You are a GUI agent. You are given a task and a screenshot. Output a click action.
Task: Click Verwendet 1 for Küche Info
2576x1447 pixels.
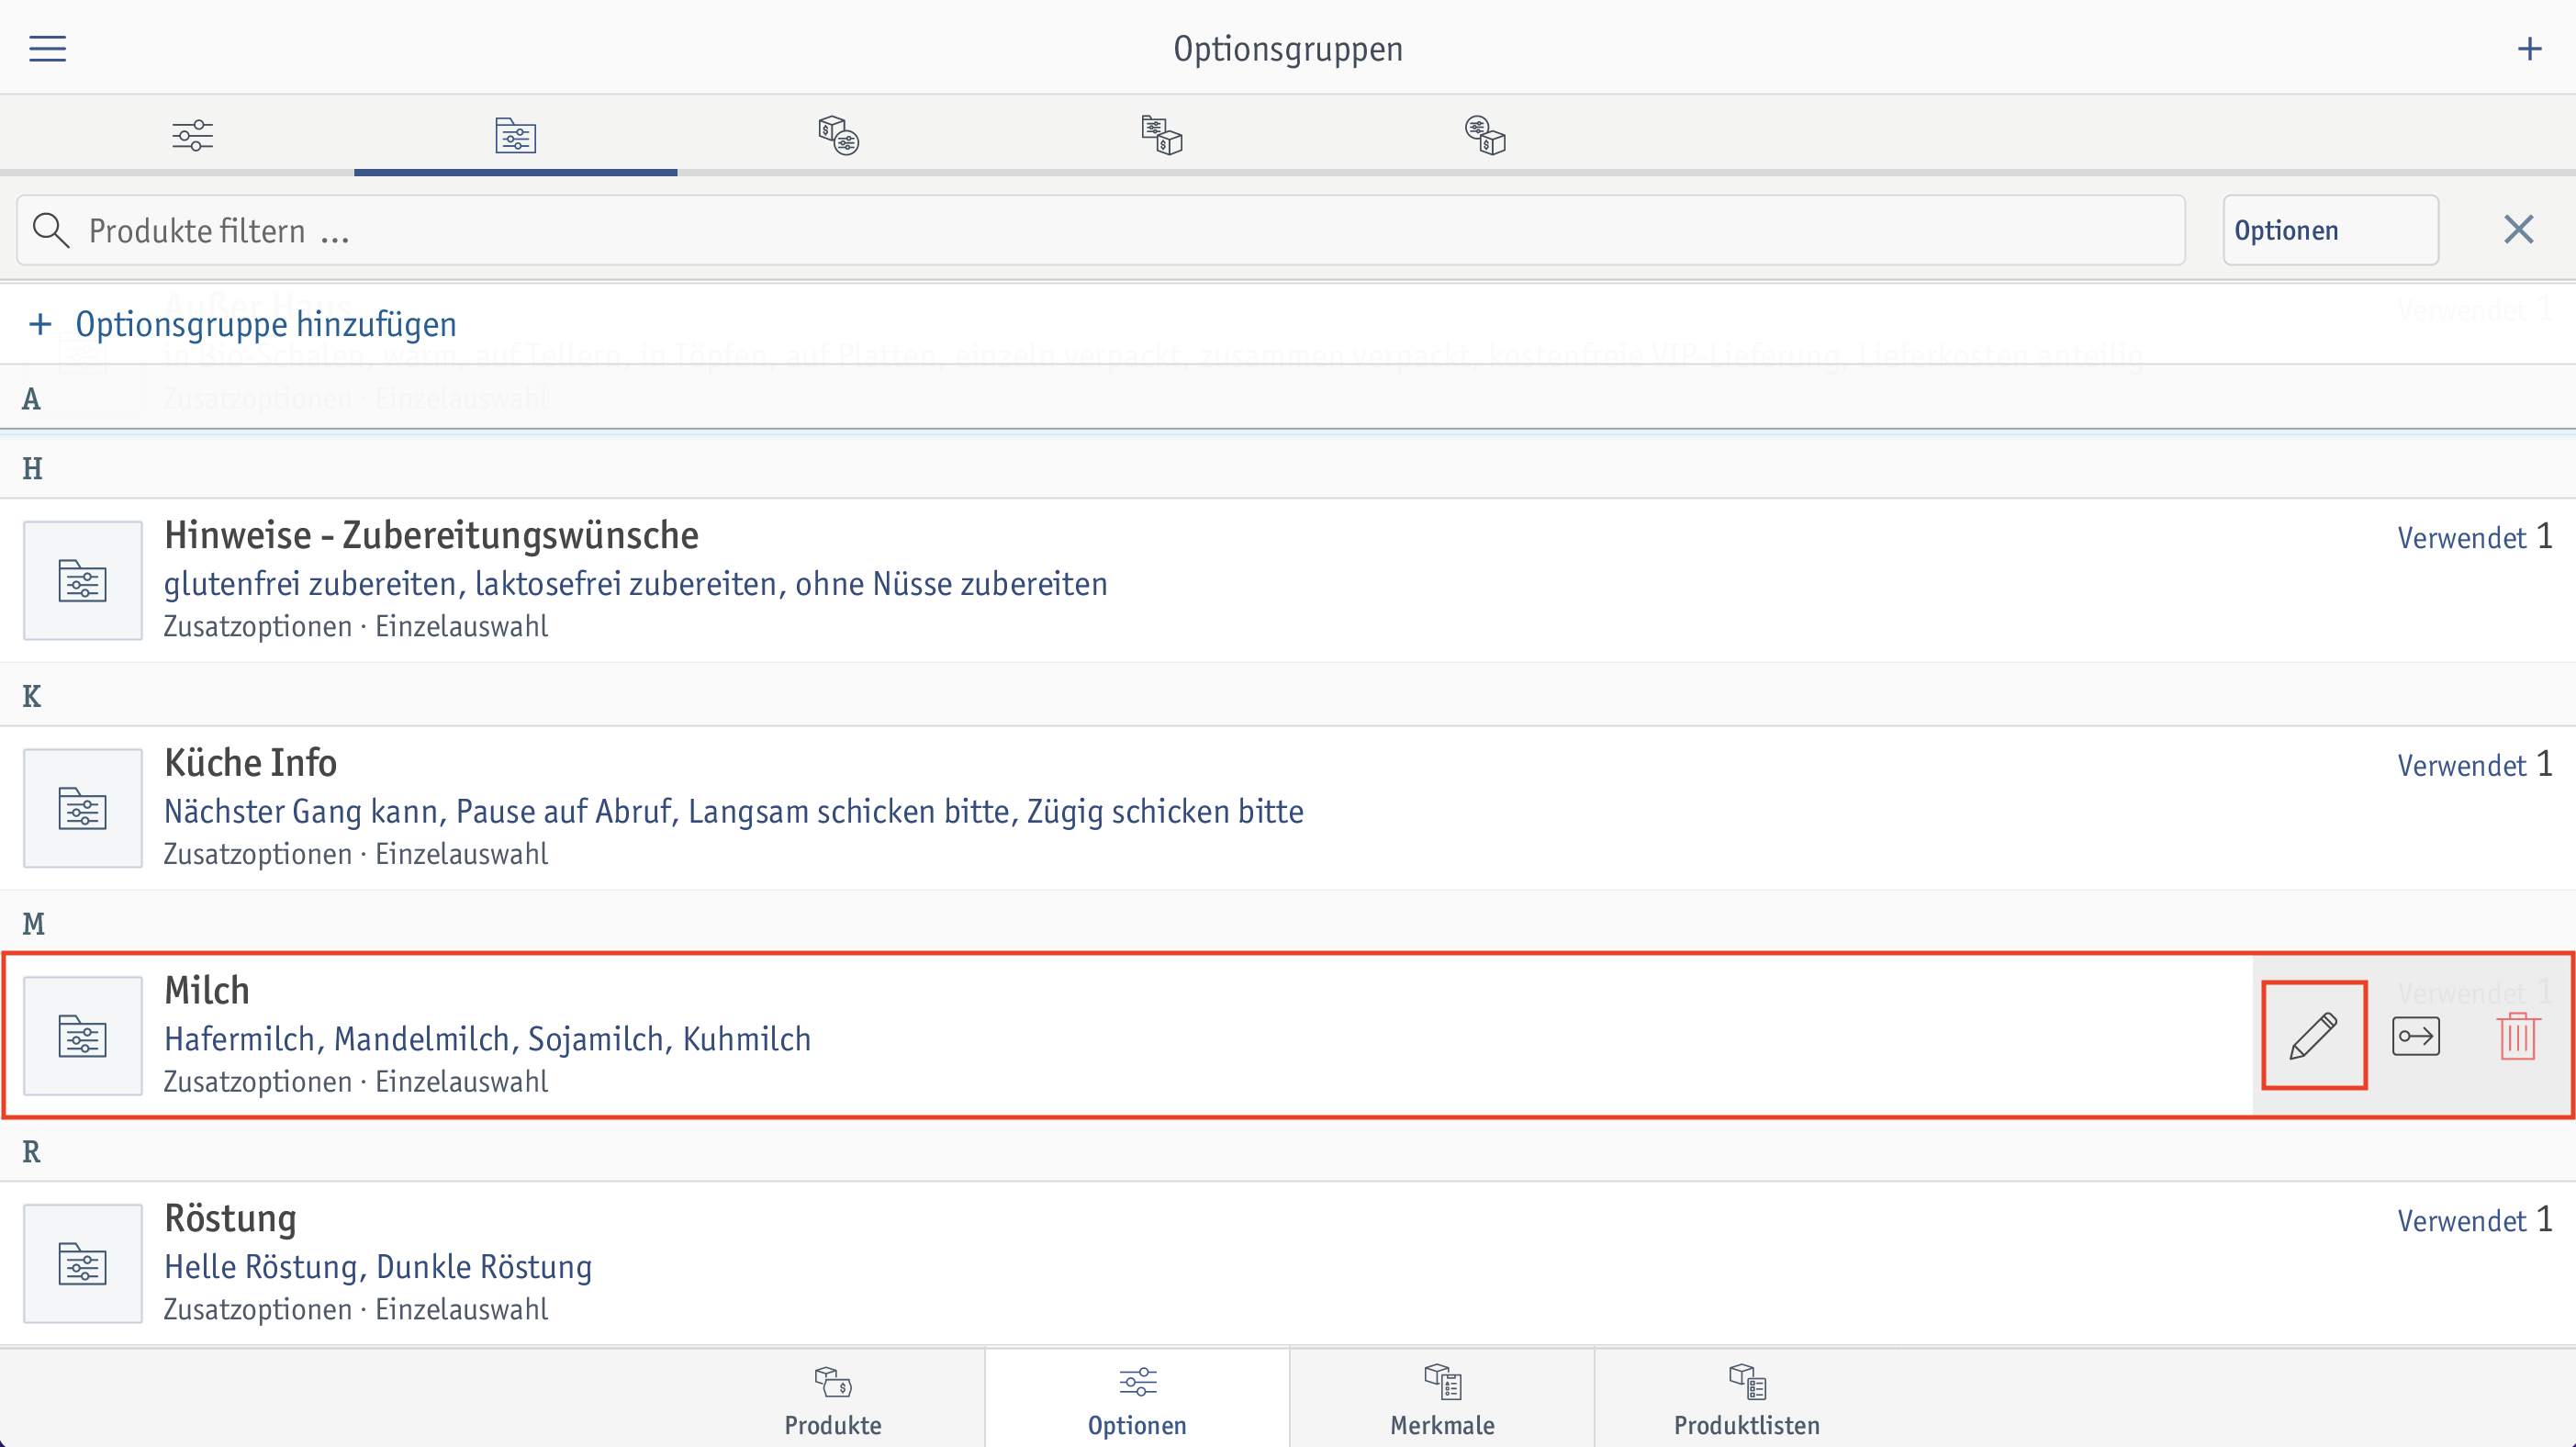tap(2474, 765)
